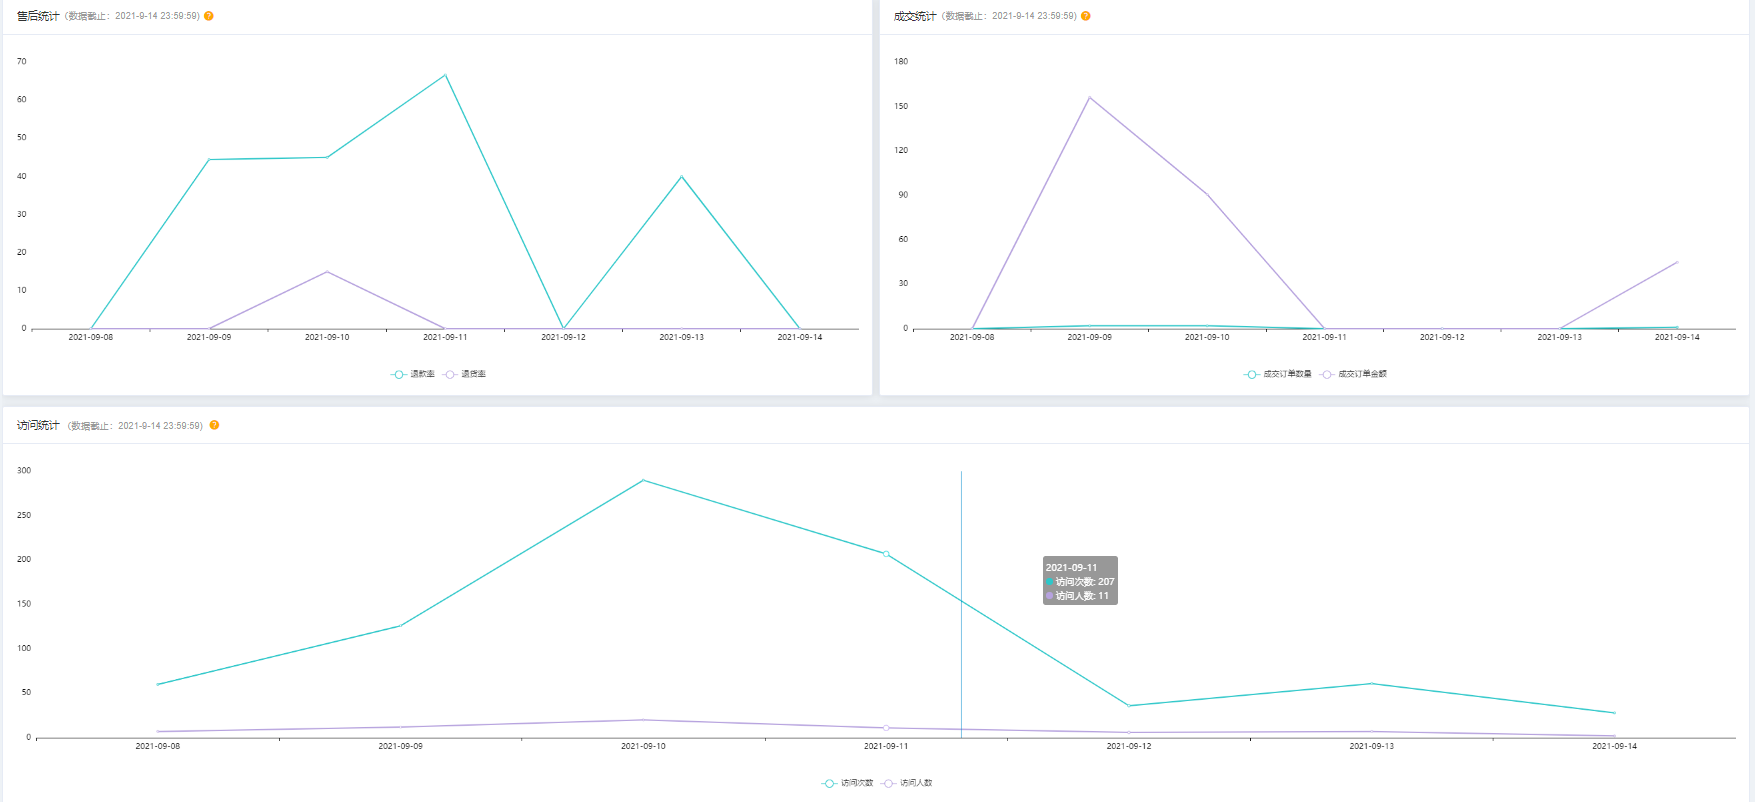Toggle the 访问次数 legend series

(847, 783)
